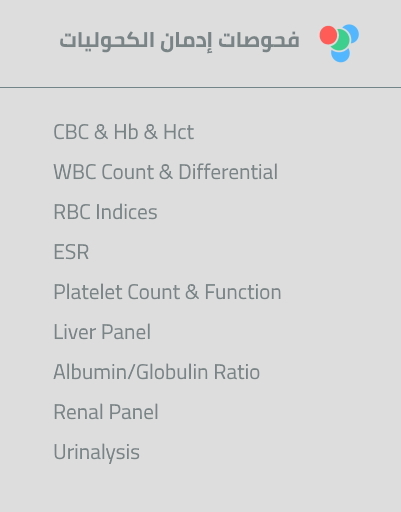
Task: Click the colorful circles logo icon
Action: pos(339,43)
